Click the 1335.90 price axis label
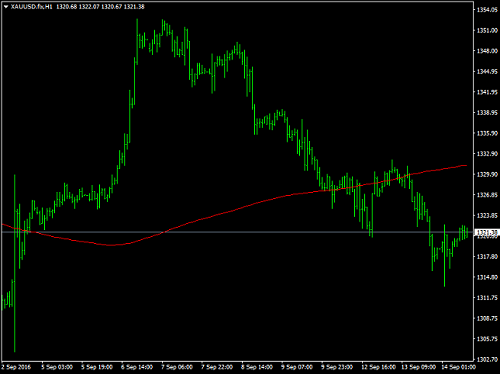This screenshot has height=374, width=500. [x=487, y=133]
